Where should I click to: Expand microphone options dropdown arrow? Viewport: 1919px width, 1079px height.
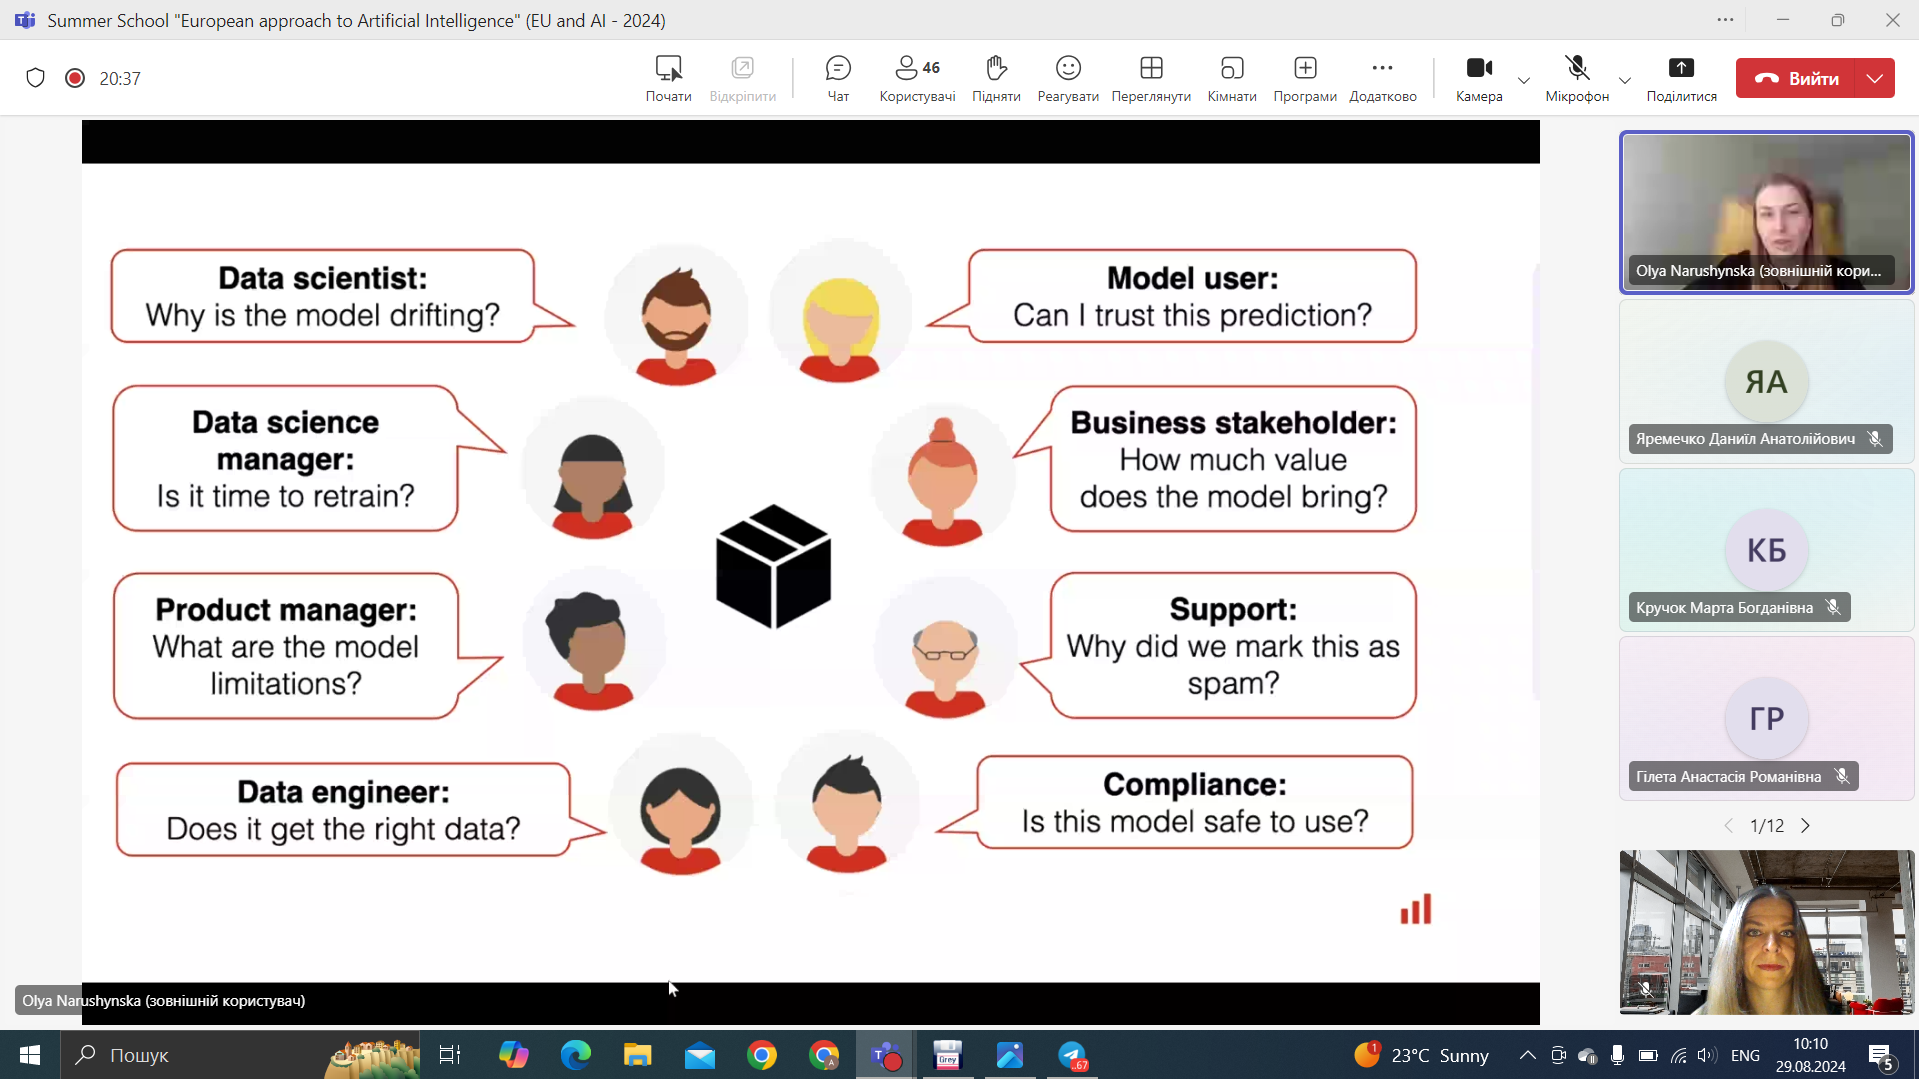pyautogui.click(x=1625, y=80)
